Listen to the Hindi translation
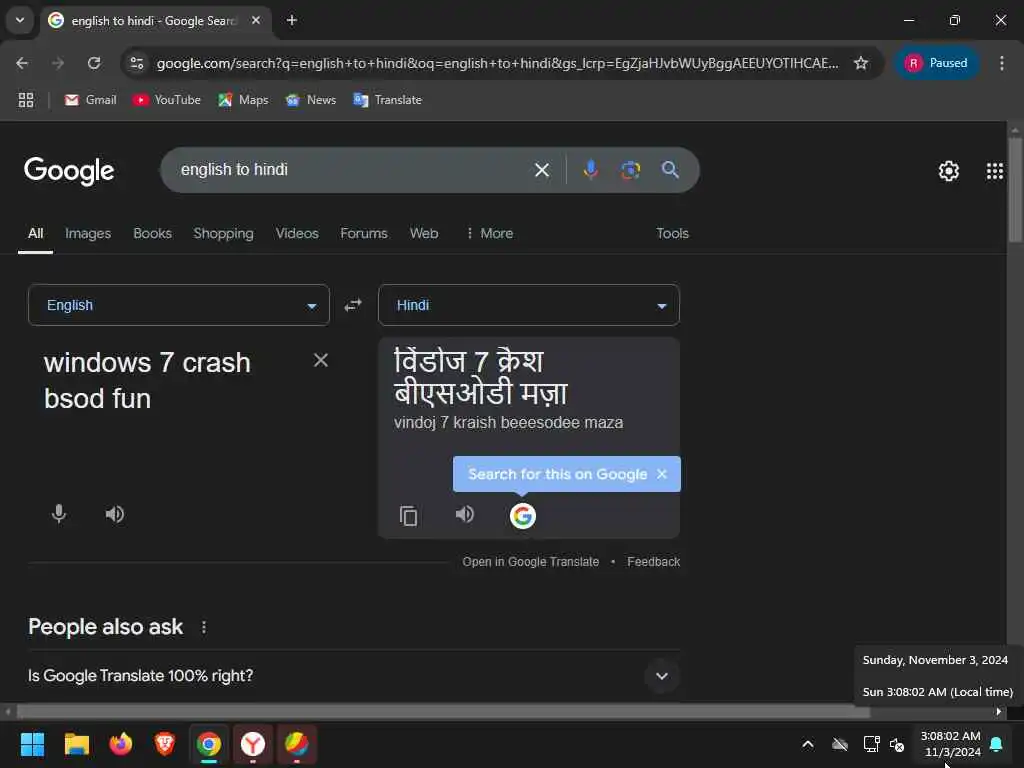This screenshot has height=768, width=1024. click(x=464, y=515)
